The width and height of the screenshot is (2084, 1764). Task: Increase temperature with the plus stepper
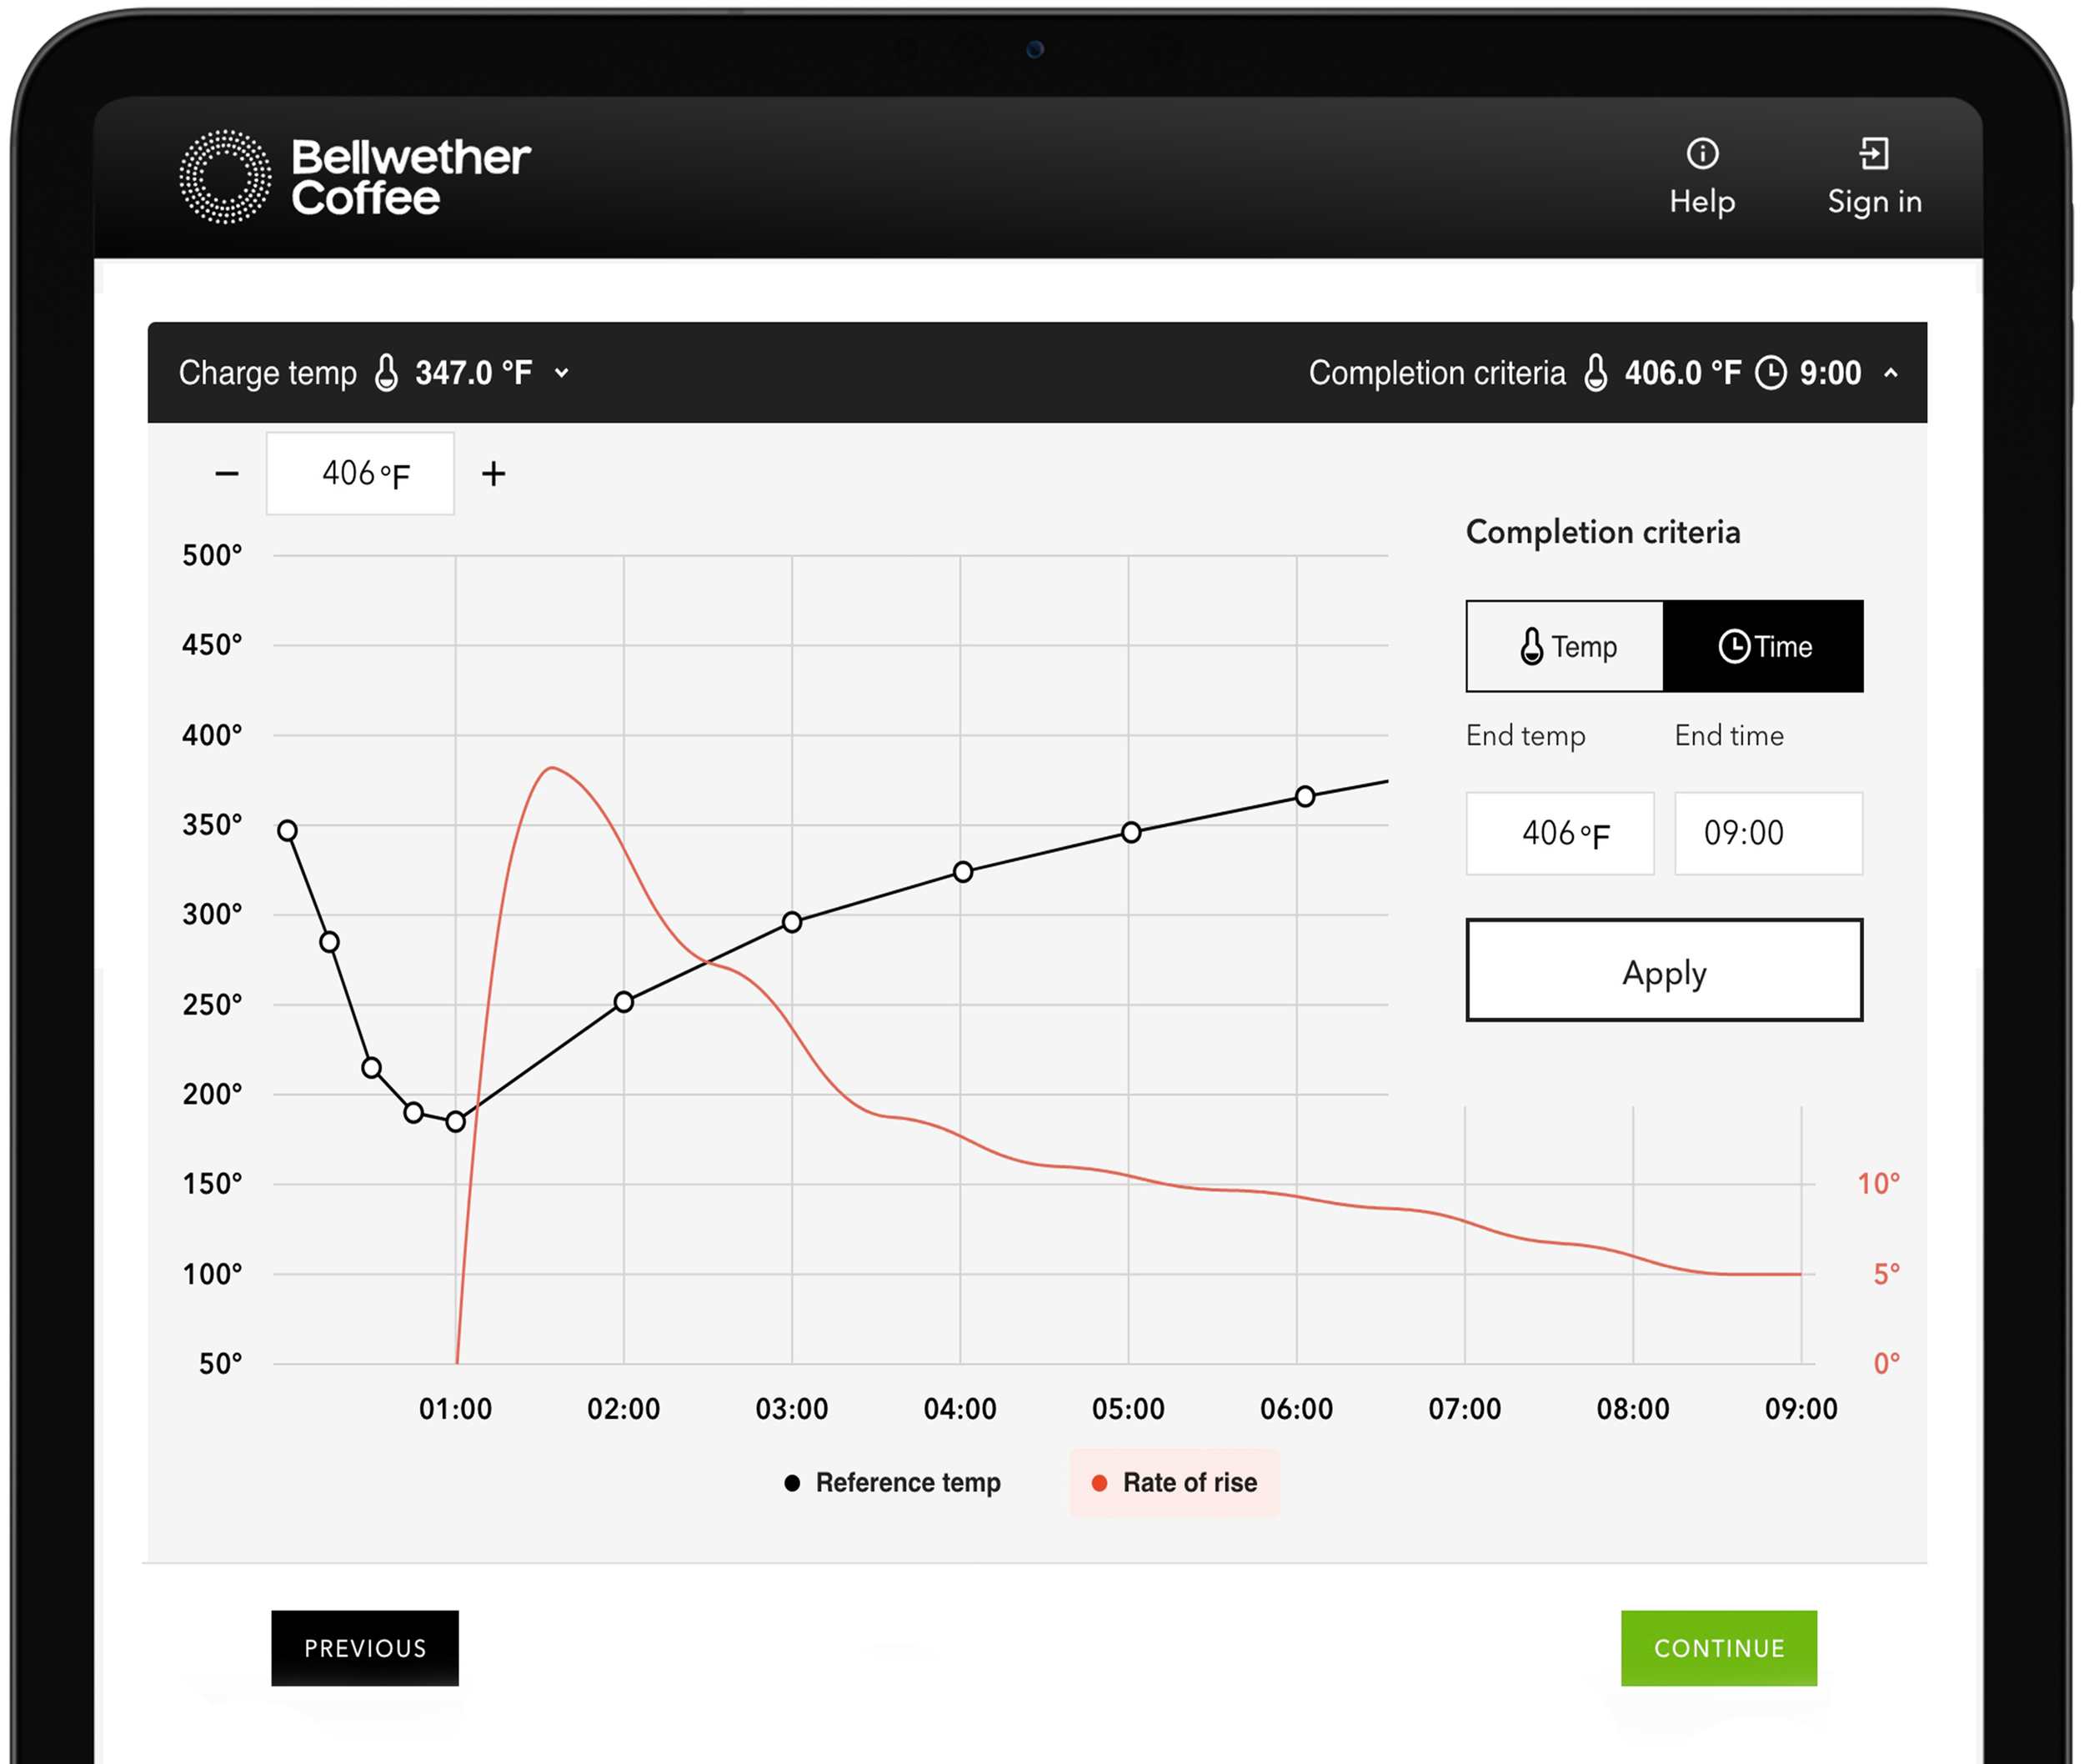494,473
